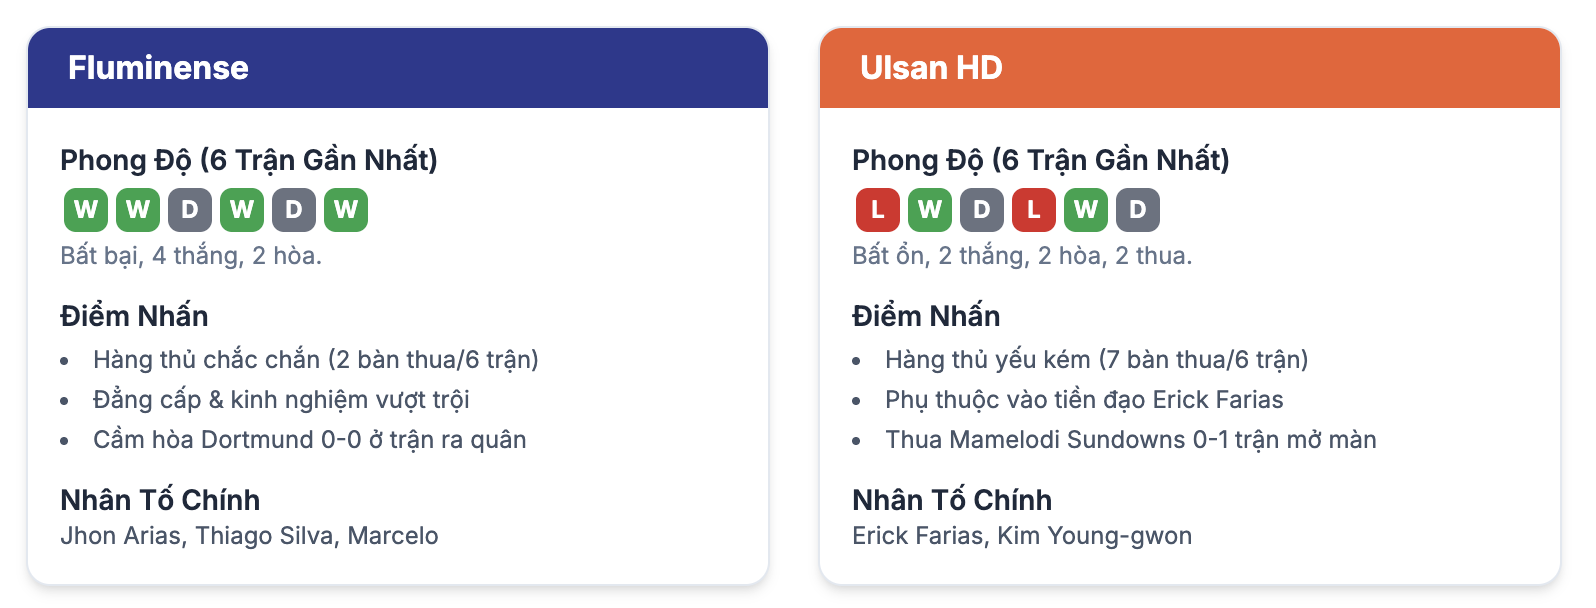
Task: Click 'Jhon Arias, Thiago Silva, Marcelo' text
Action: [249, 536]
